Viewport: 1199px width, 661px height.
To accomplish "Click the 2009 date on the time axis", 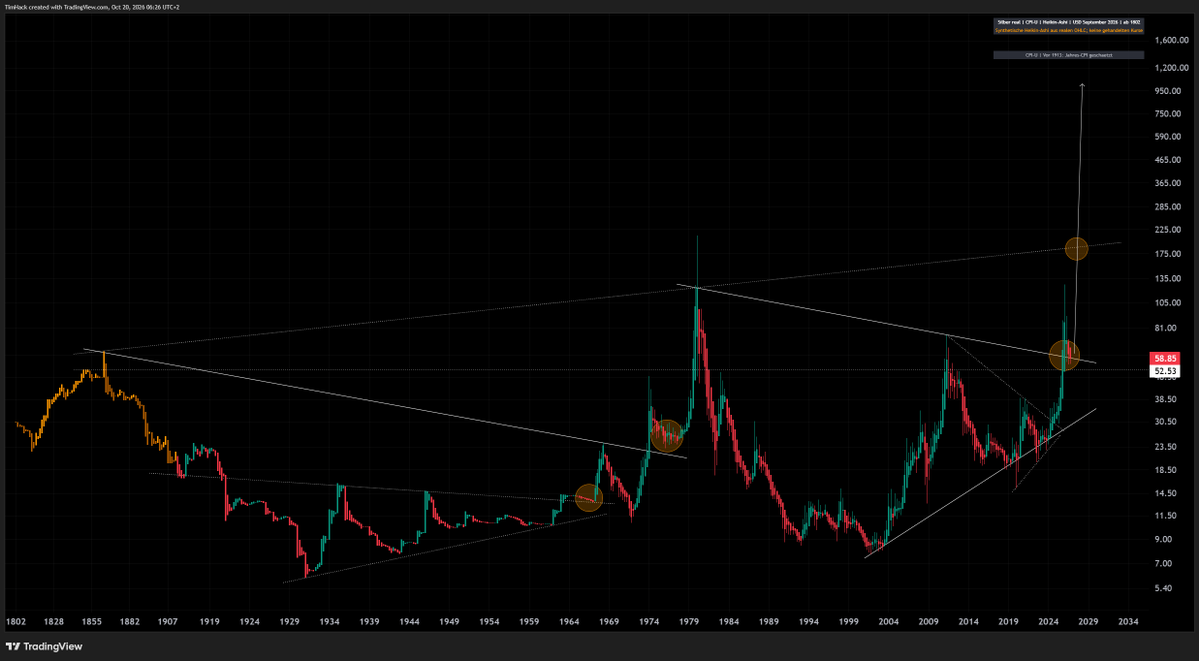I will pyautogui.click(x=929, y=622).
